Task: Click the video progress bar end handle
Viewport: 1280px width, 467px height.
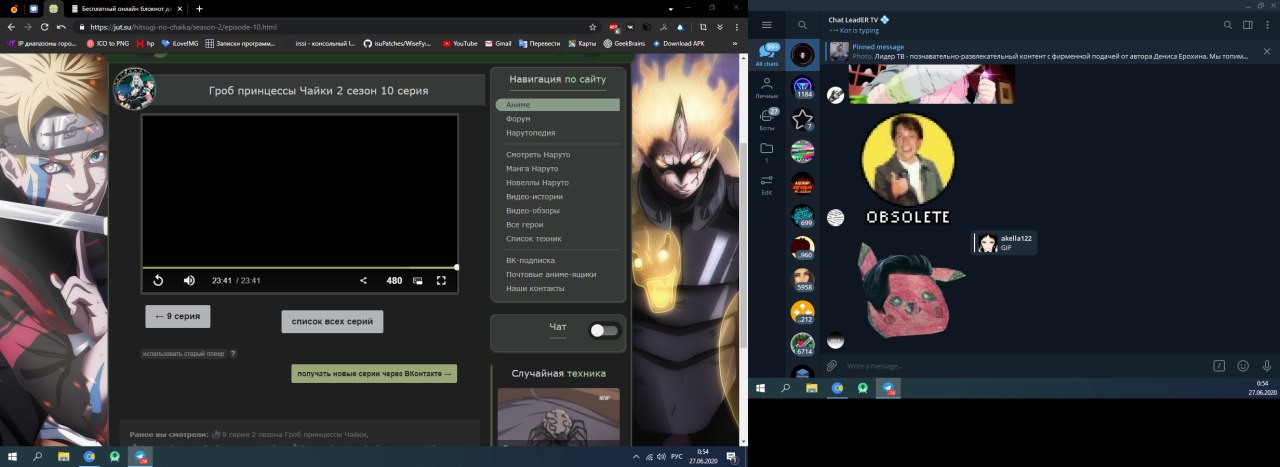Action: 457,267
